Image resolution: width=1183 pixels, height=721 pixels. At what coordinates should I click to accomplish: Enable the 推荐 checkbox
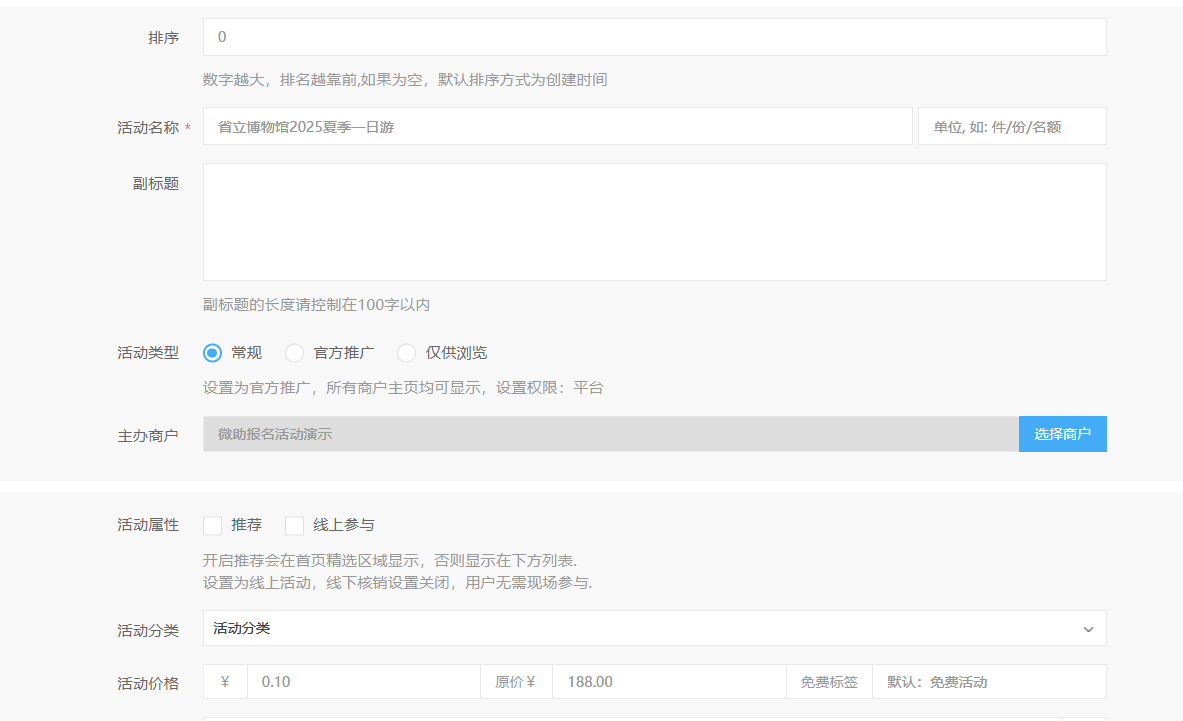(212, 526)
